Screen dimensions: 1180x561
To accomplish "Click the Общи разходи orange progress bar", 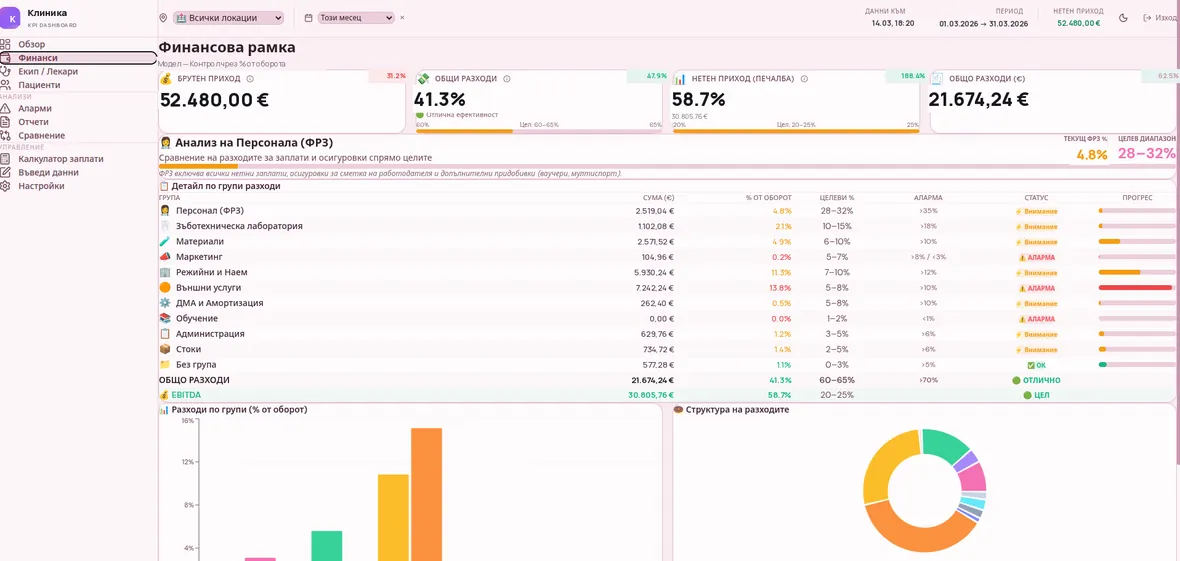I will [x=464, y=131].
